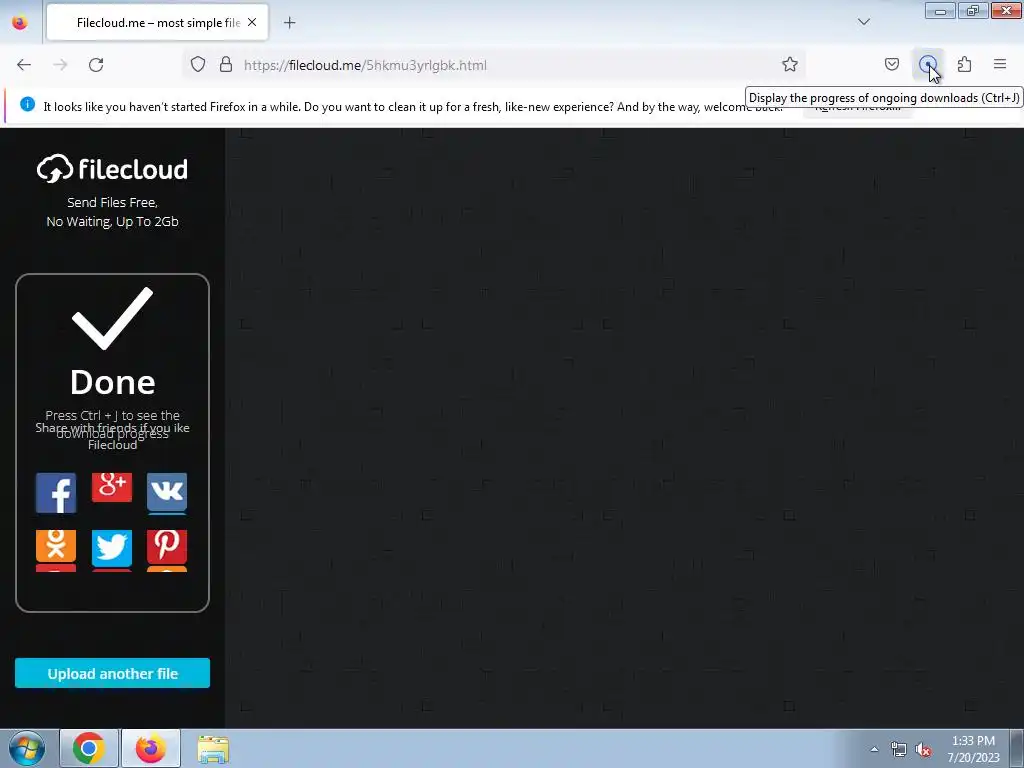Screen dimensions: 1024x768
Task: Open muted volume tray icon
Action: click(x=923, y=750)
